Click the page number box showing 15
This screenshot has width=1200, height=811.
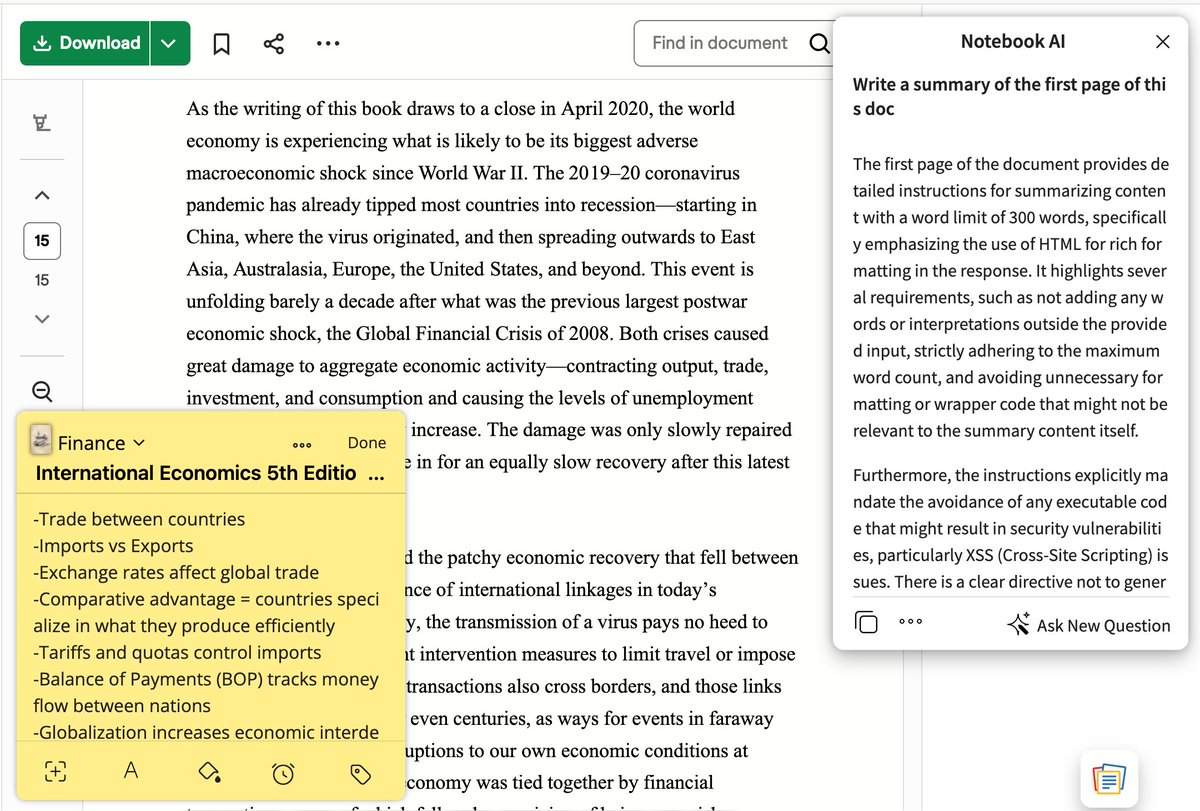click(x=42, y=241)
